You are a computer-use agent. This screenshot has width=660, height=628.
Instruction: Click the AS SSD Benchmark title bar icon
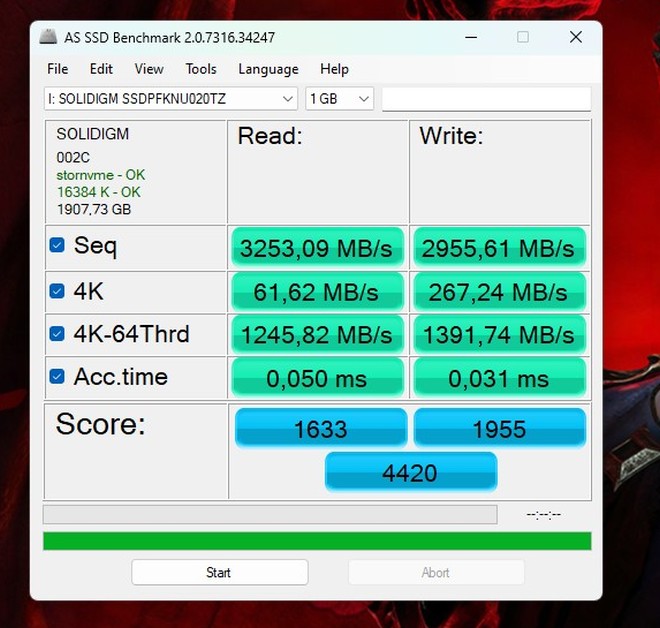(48, 38)
